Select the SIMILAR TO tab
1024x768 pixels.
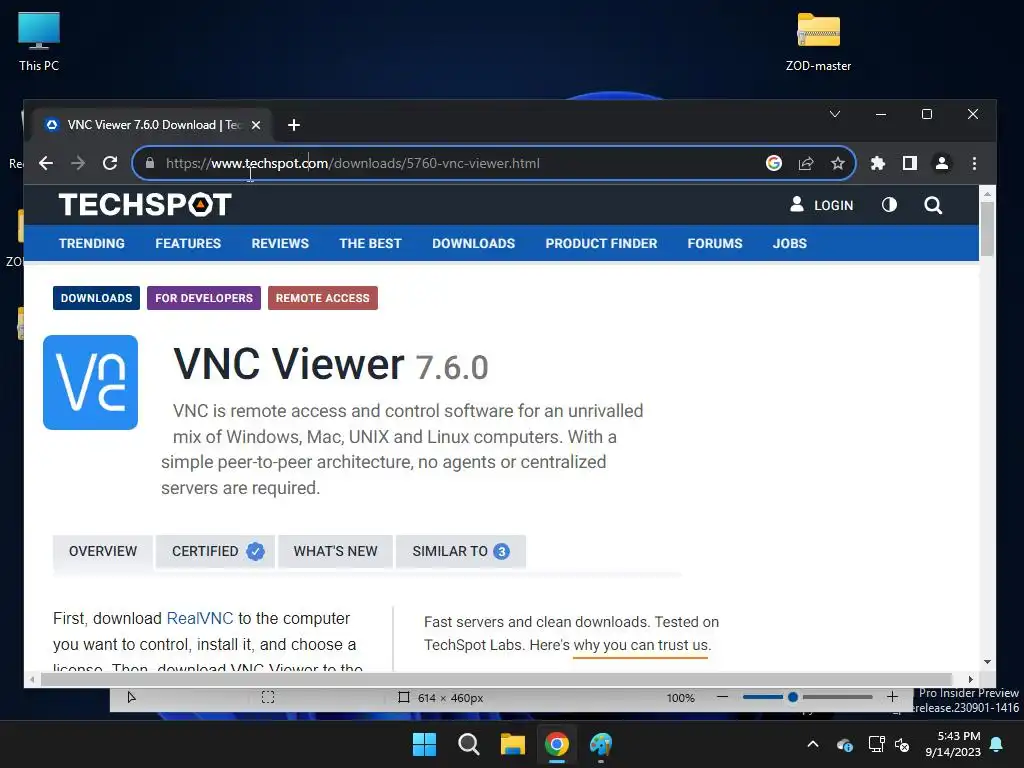click(x=460, y=551)
